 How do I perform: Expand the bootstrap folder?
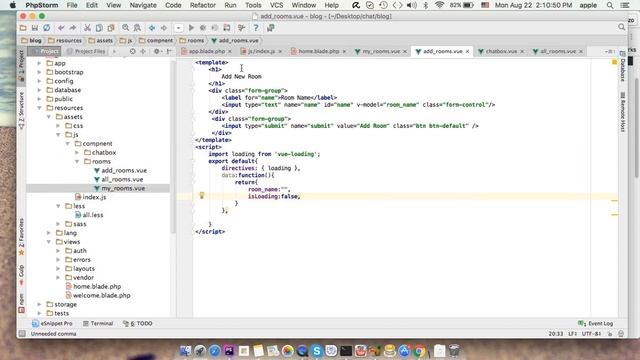click(x=40, y=72)
